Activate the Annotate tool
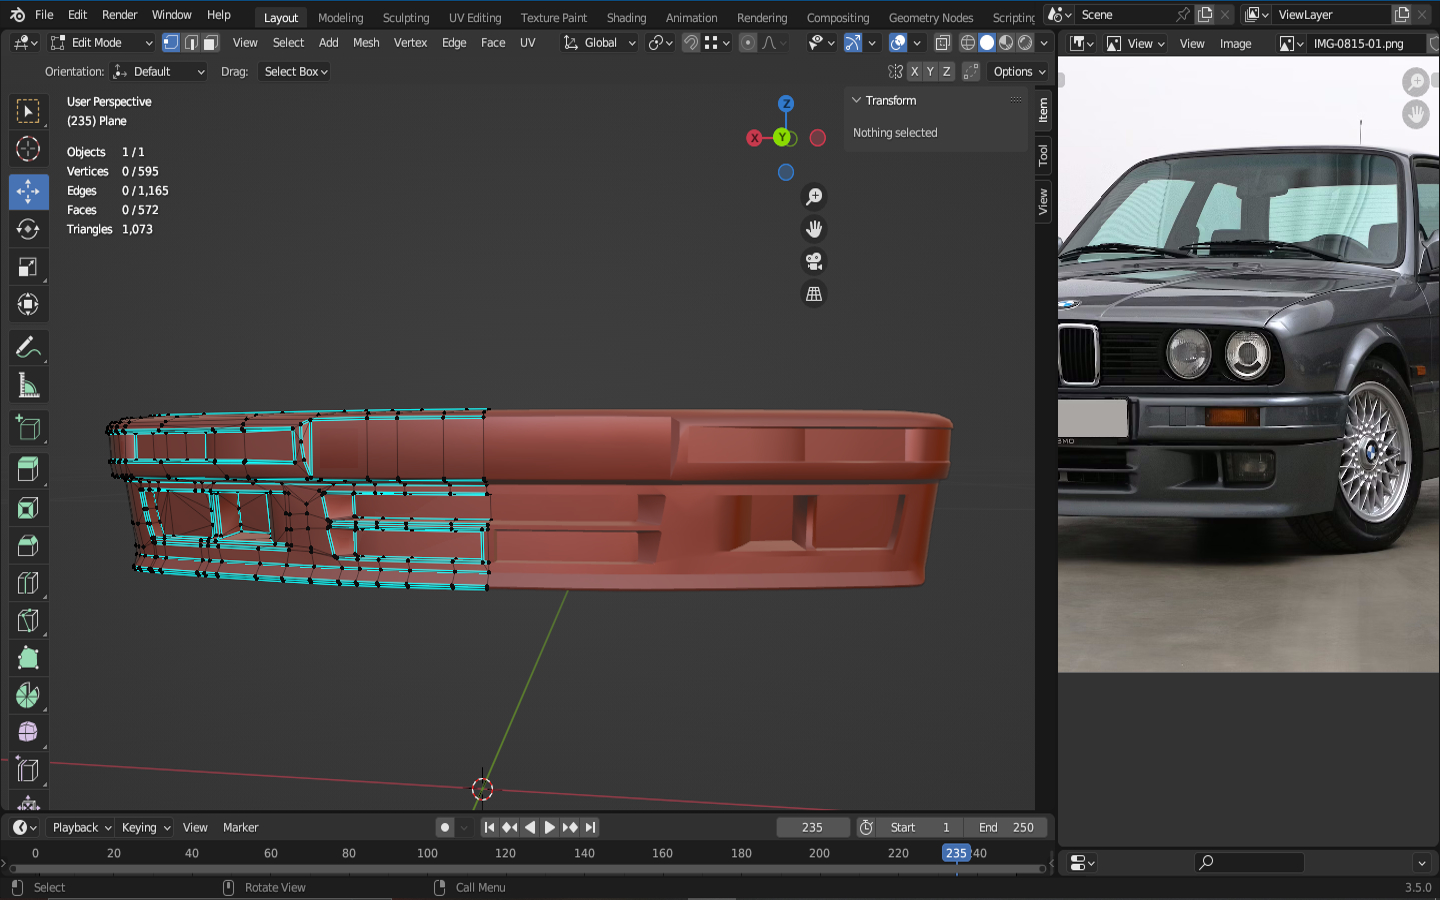Viewport: 1440px width, 900px height. 28,347
